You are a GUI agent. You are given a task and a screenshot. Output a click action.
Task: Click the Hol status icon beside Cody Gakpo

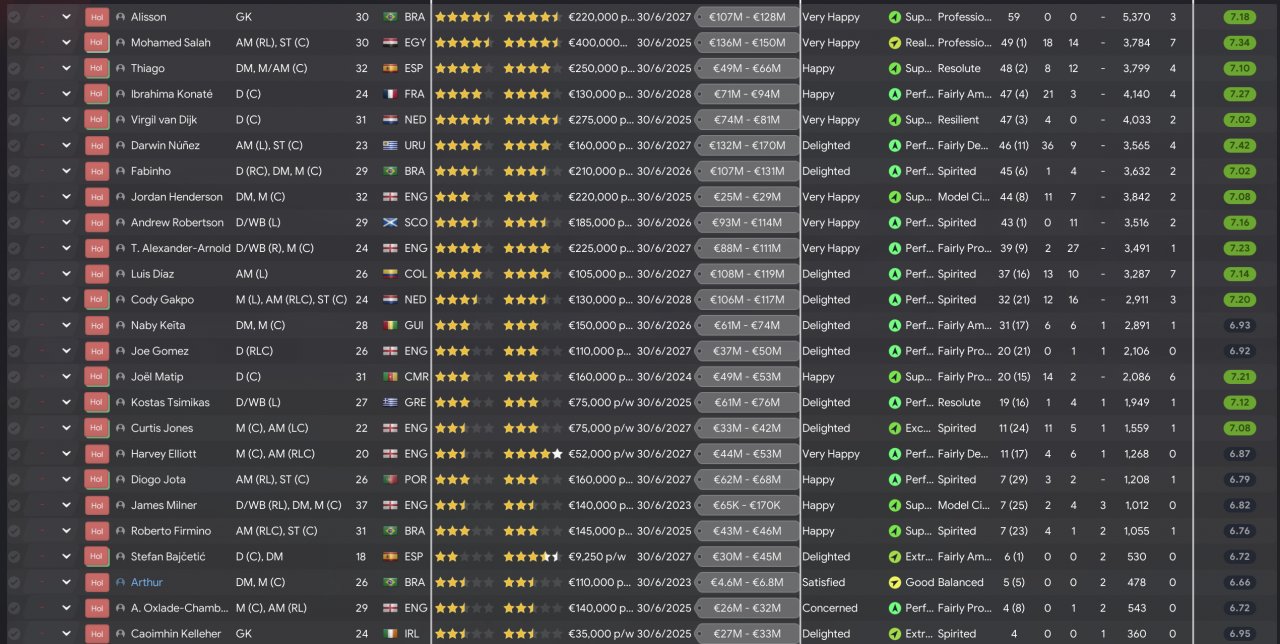[x=97, y=300]
